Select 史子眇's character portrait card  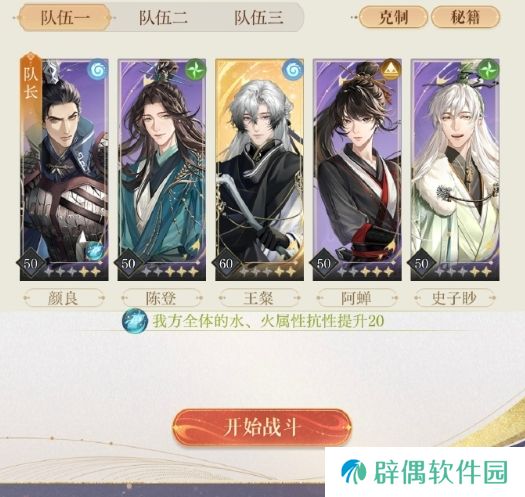click(x=455, y=170)
